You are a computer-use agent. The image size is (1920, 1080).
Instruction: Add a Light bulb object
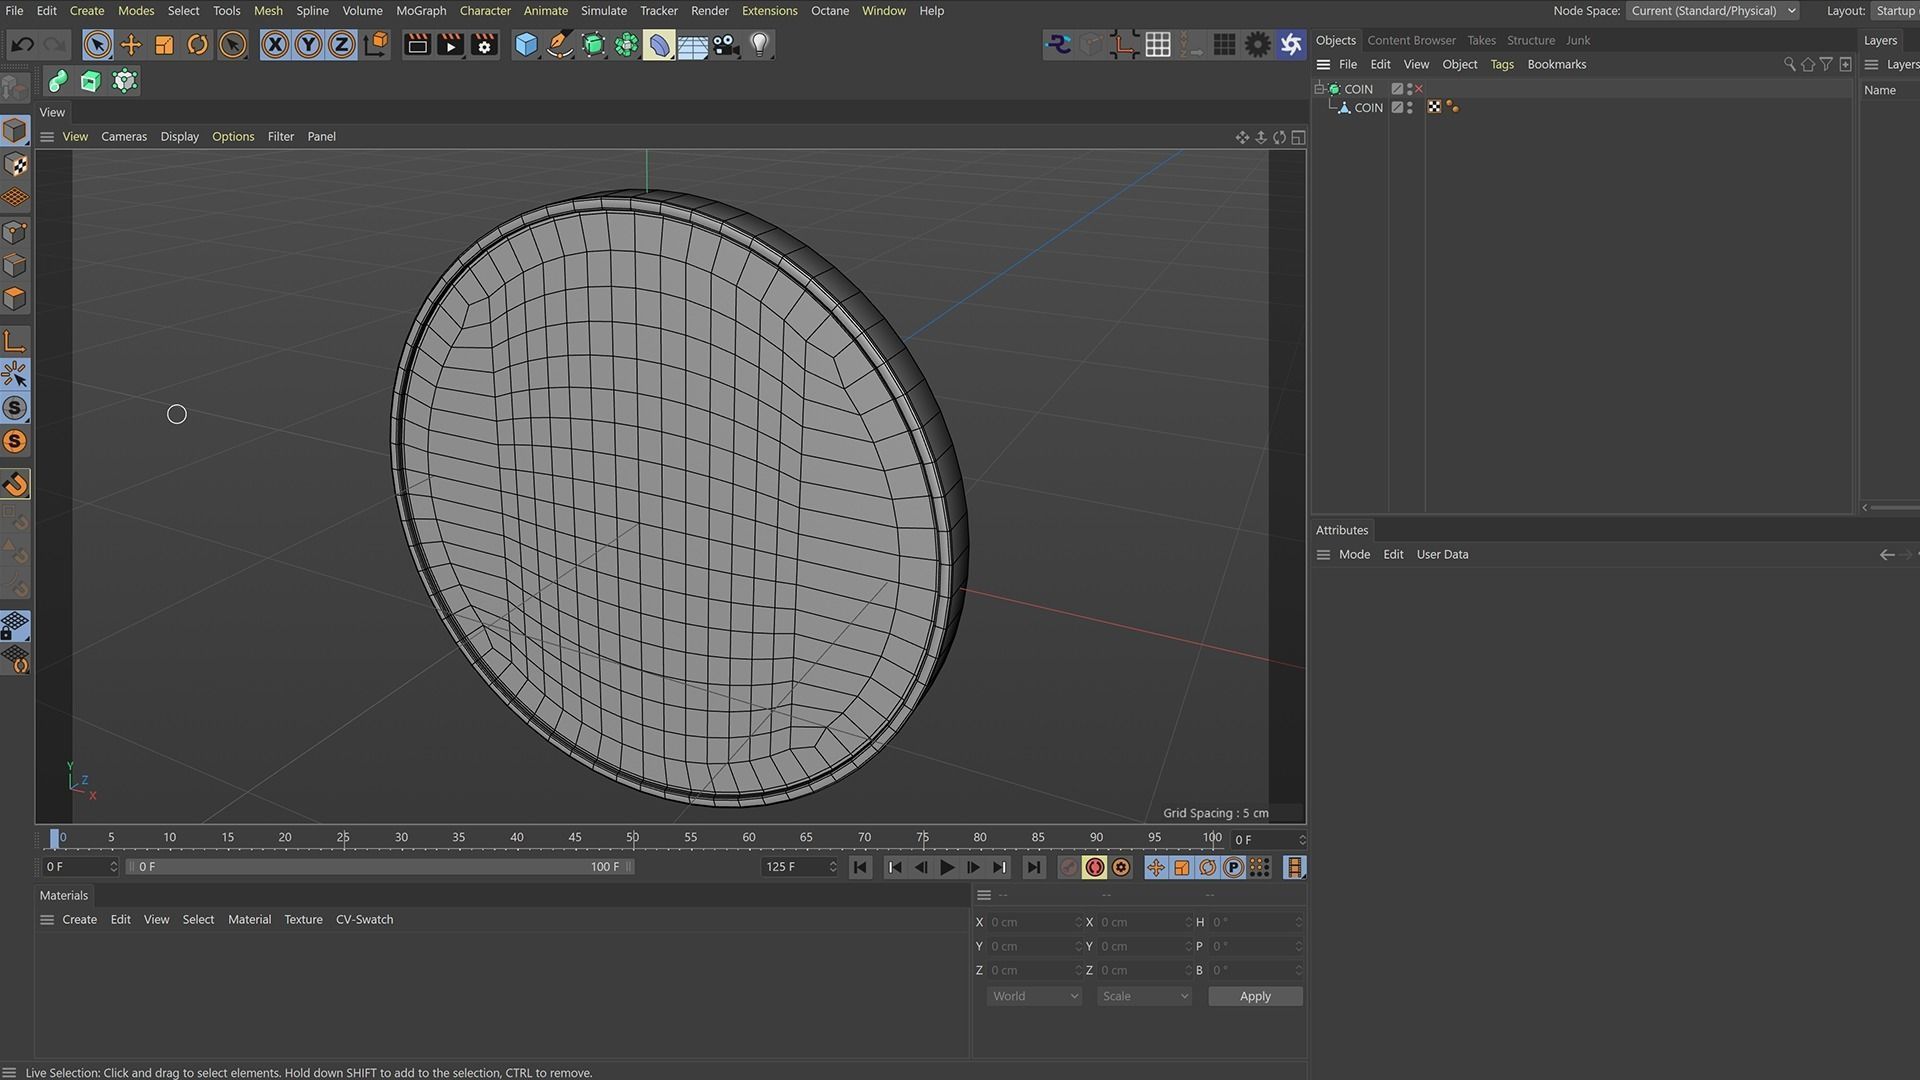point(760,45)
